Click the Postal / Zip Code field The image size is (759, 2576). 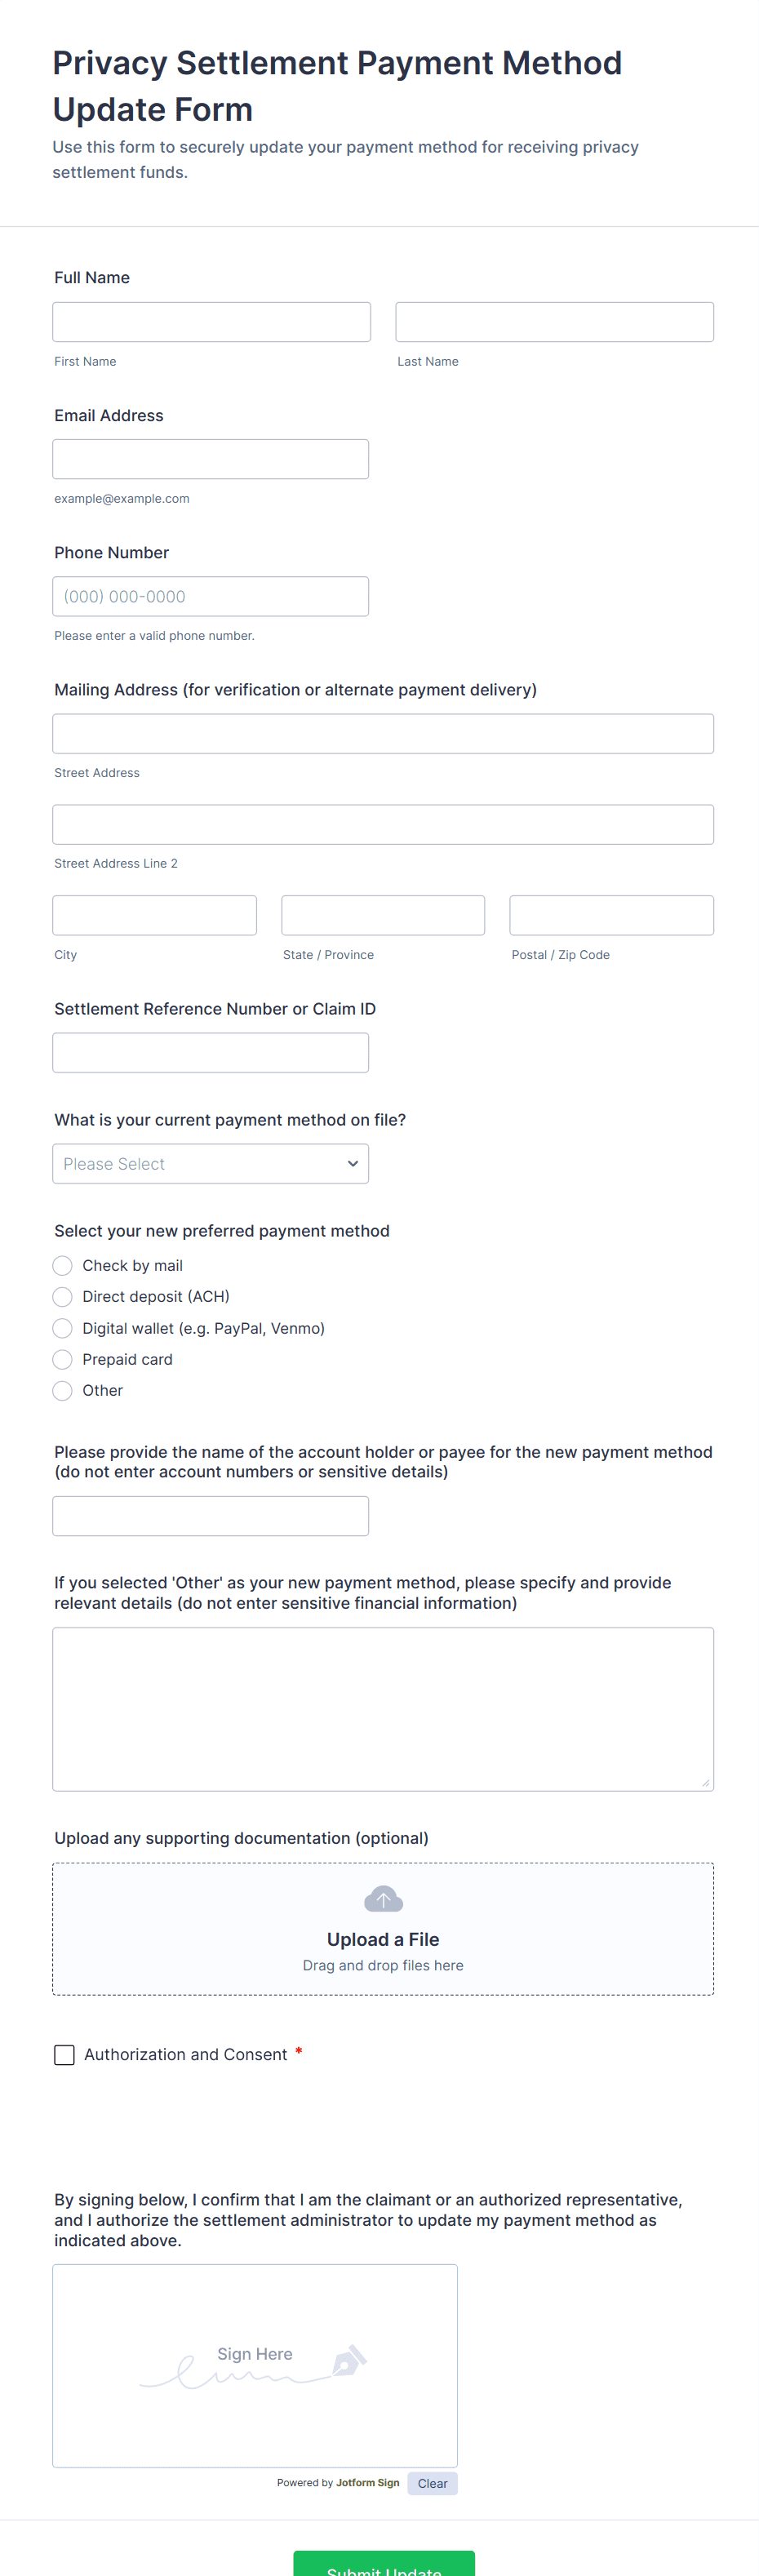611,915
